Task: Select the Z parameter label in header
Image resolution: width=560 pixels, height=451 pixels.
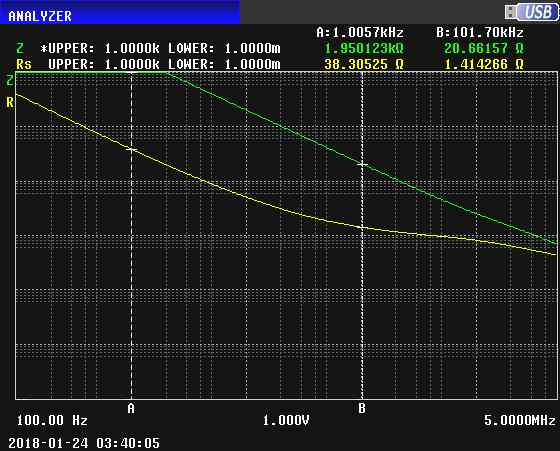Action: [20, 48]
